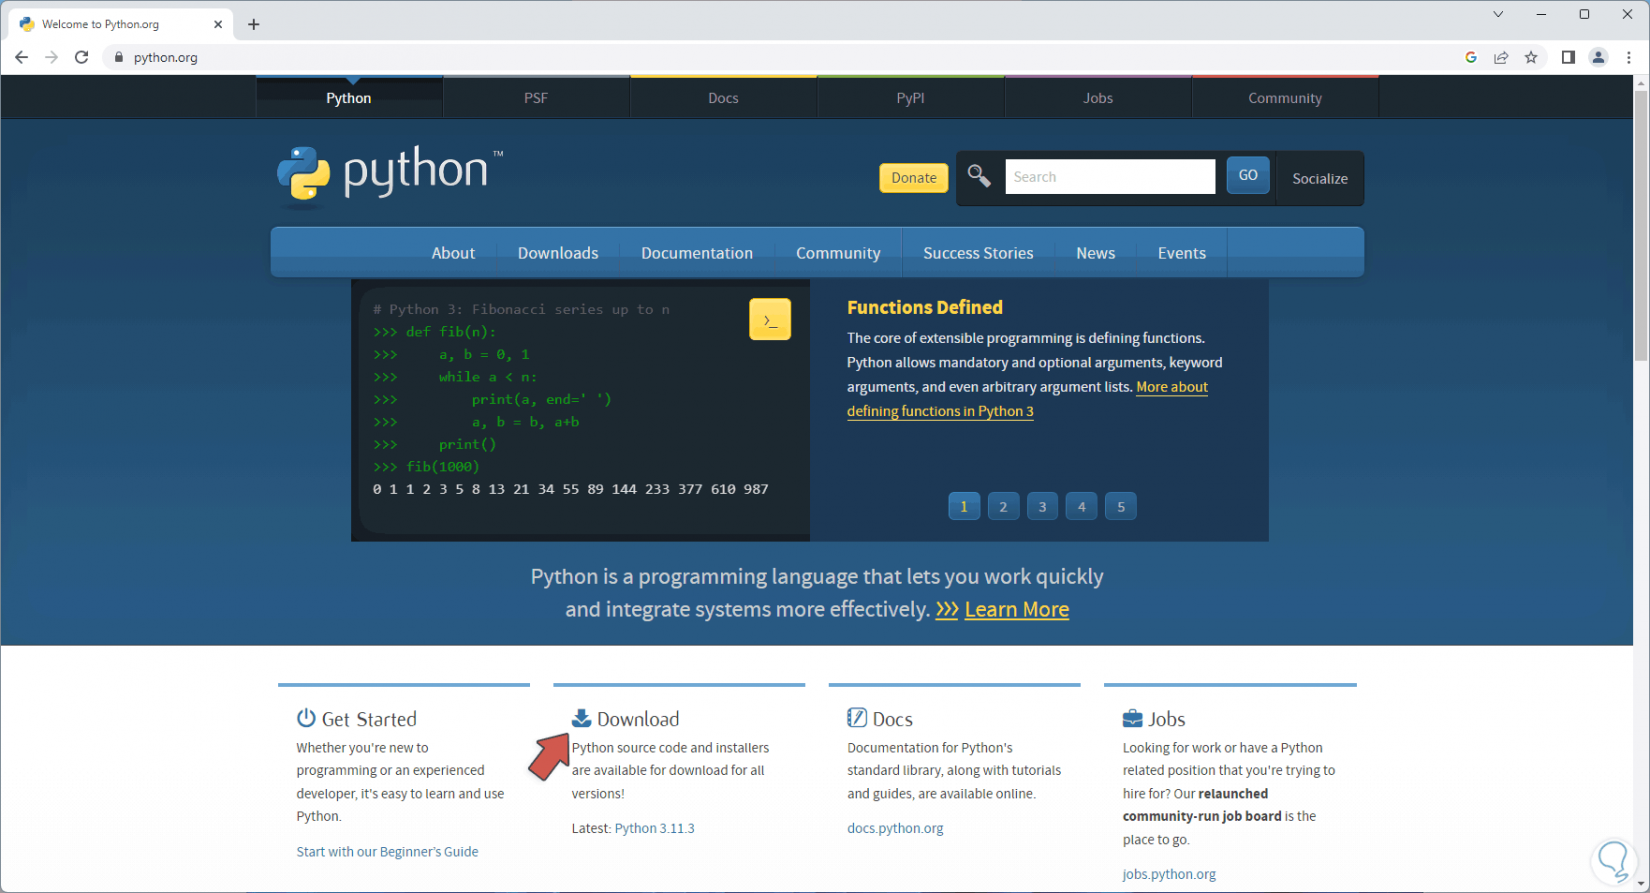Screen dimensions: 1650x893
Task: Select the Python top tab
Action: [349, 98]
